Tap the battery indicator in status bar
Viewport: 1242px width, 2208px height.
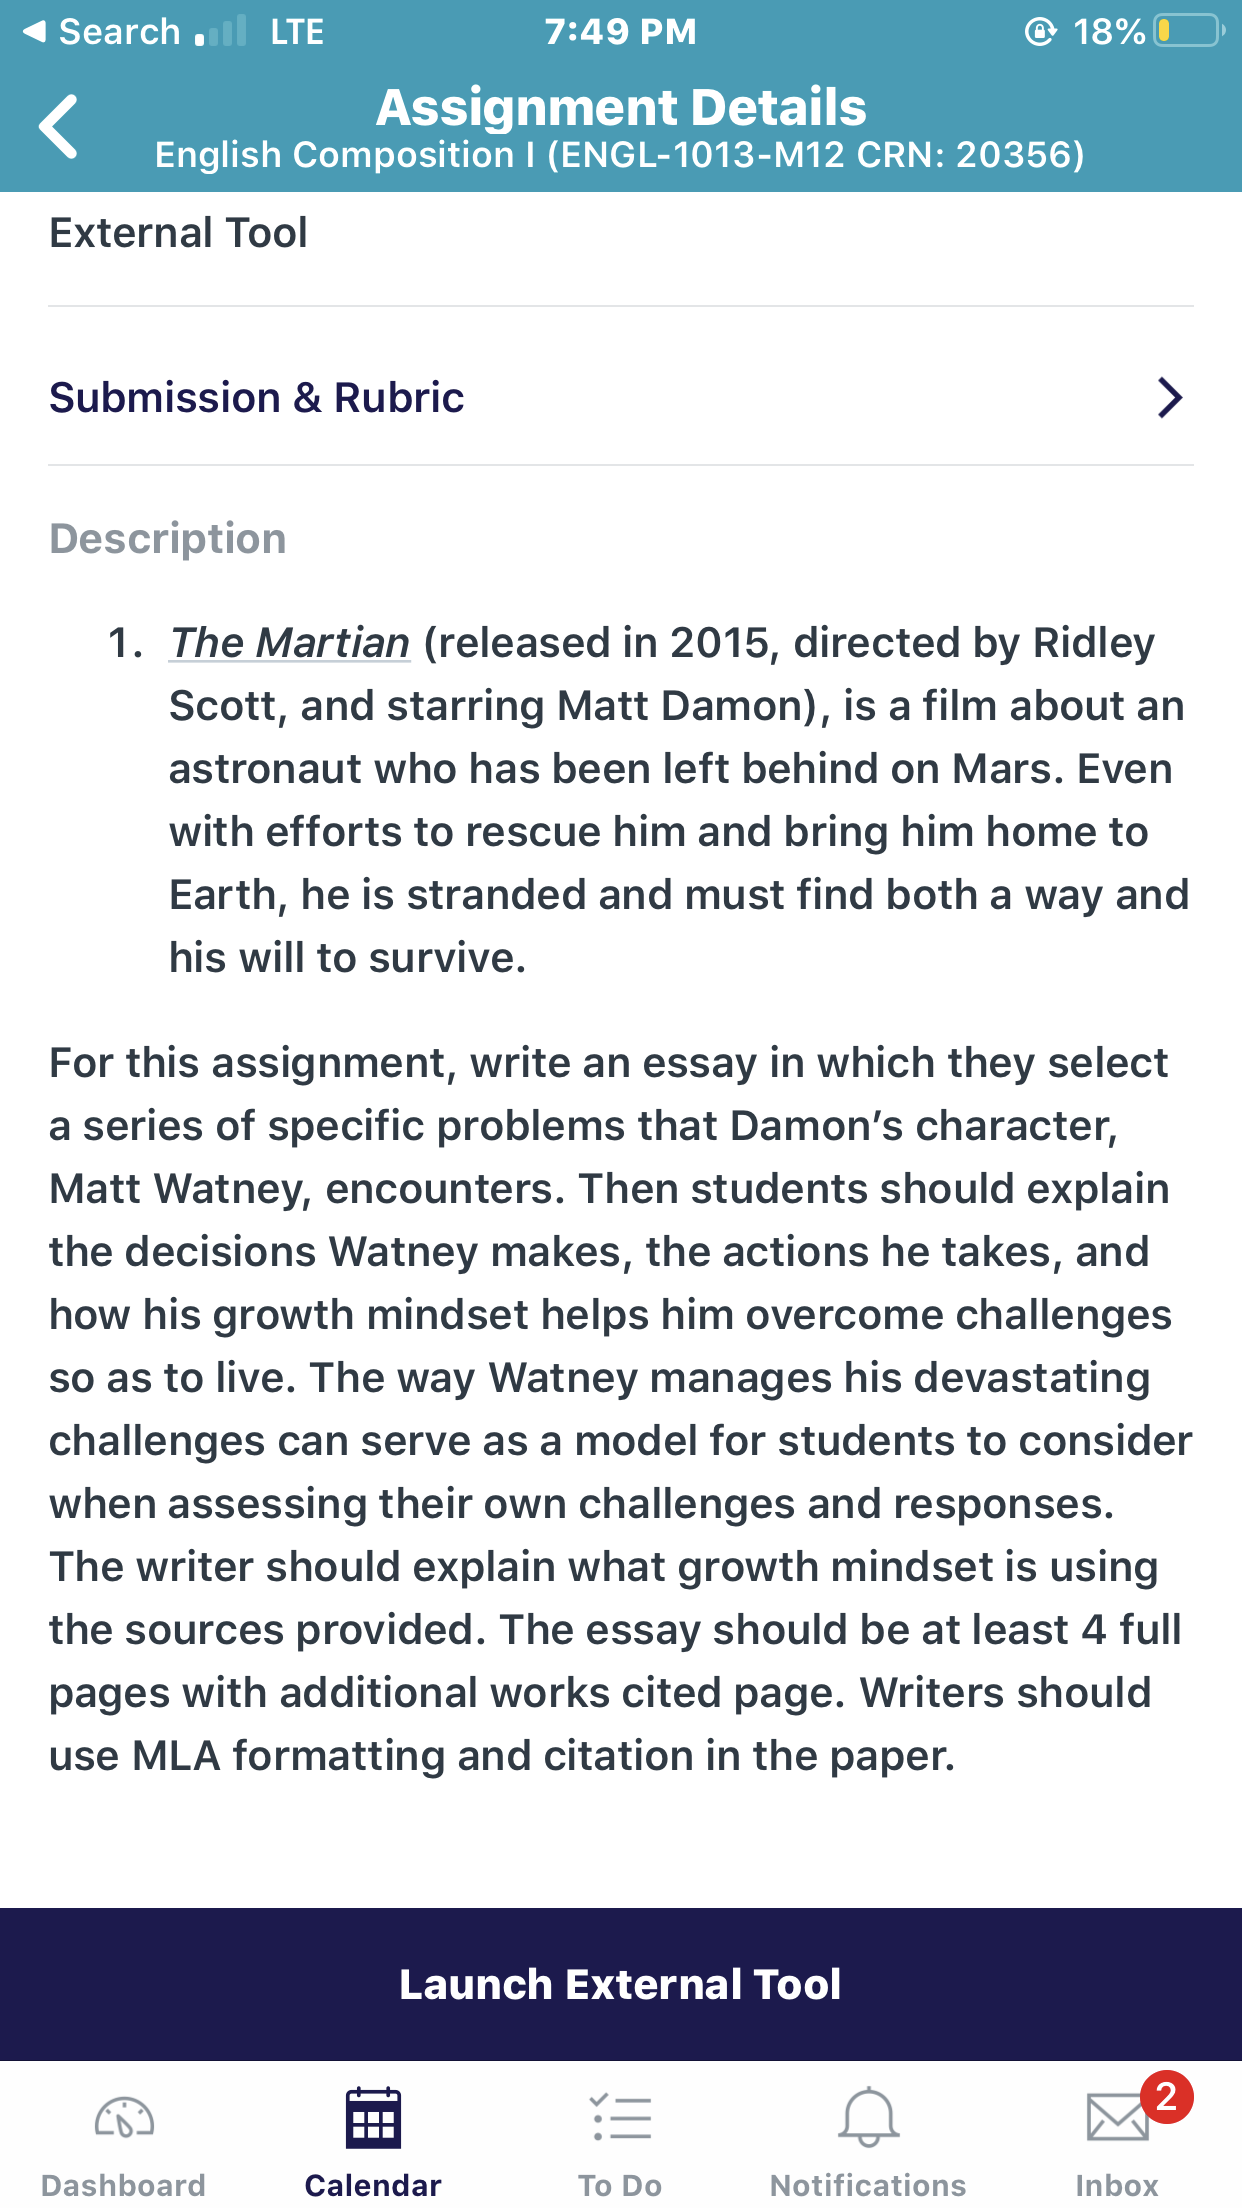[x=1189, y=31]
